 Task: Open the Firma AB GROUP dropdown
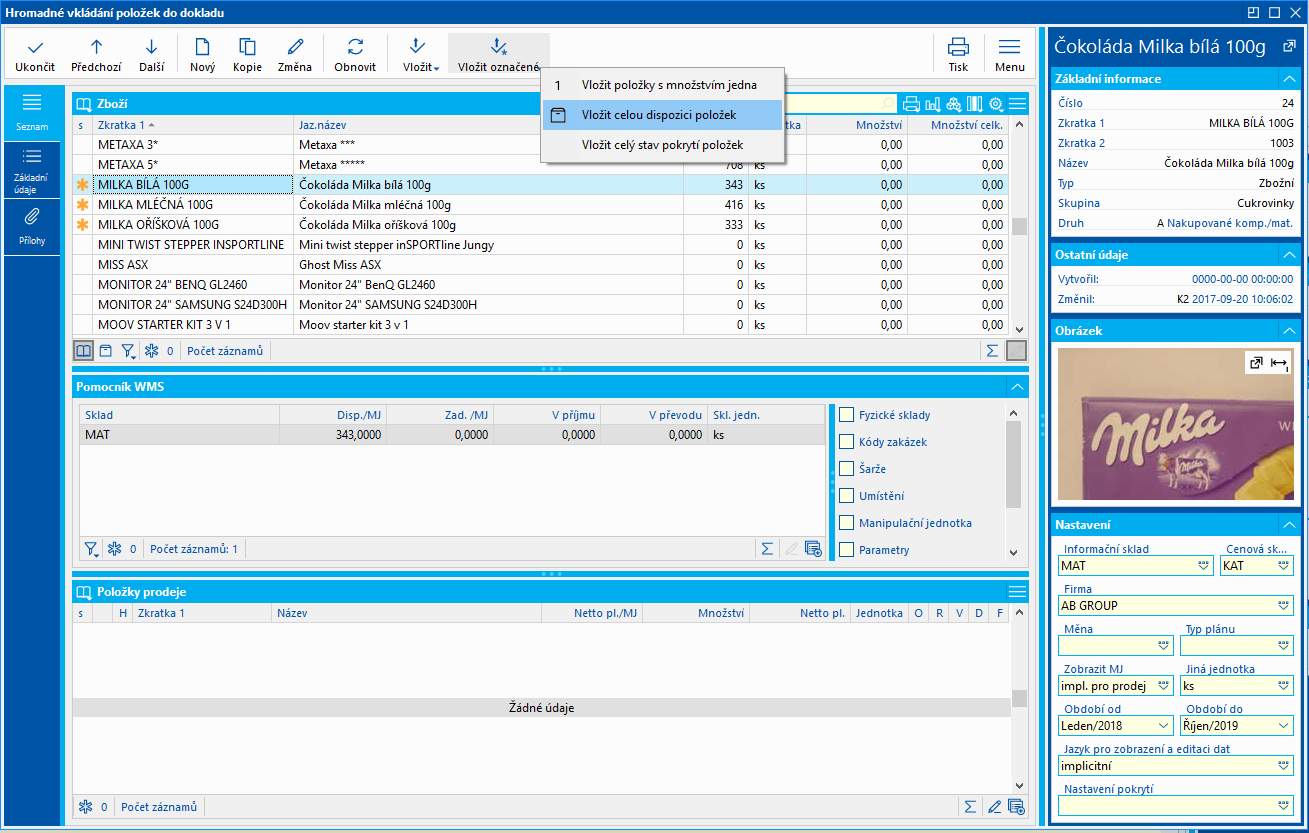coord(1284,606)
